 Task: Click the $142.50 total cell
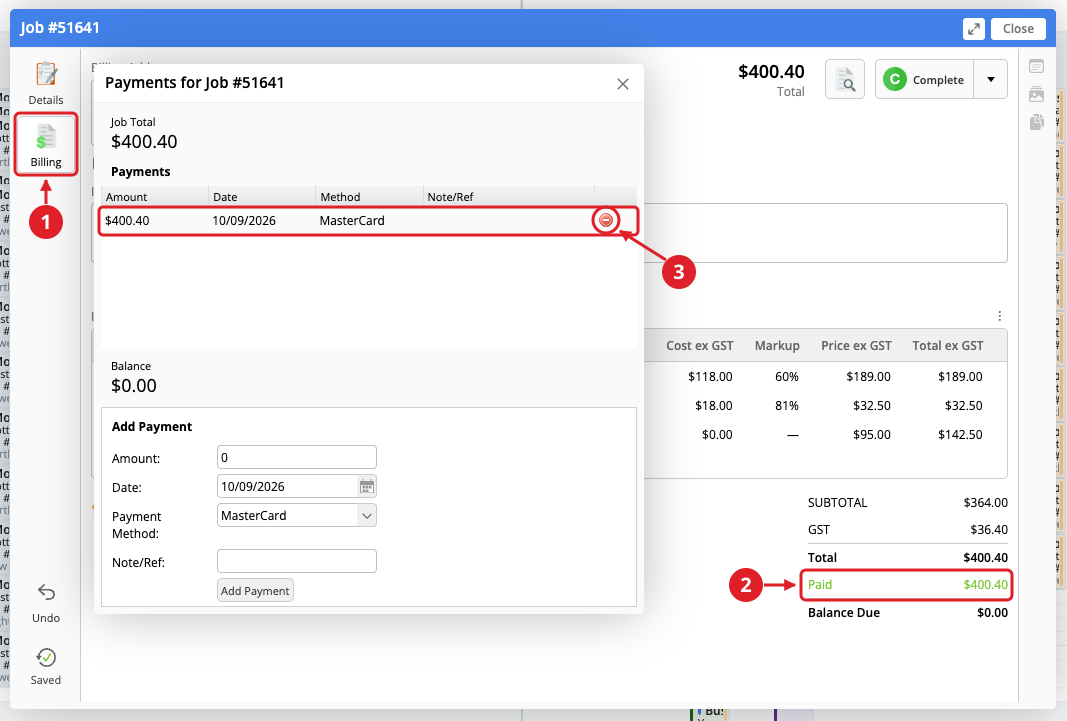pos(960,435)
